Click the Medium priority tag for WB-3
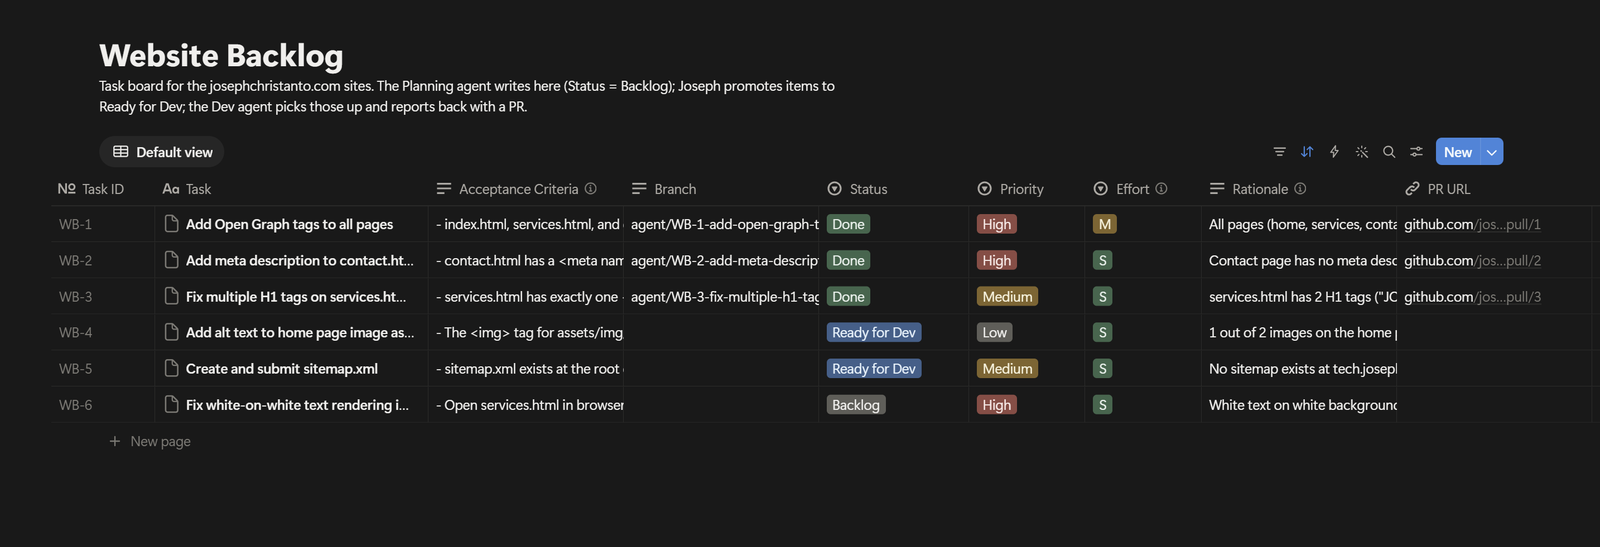Image resolution: width=1600 pixels, height=547 pixels. tap(1007, 296)
